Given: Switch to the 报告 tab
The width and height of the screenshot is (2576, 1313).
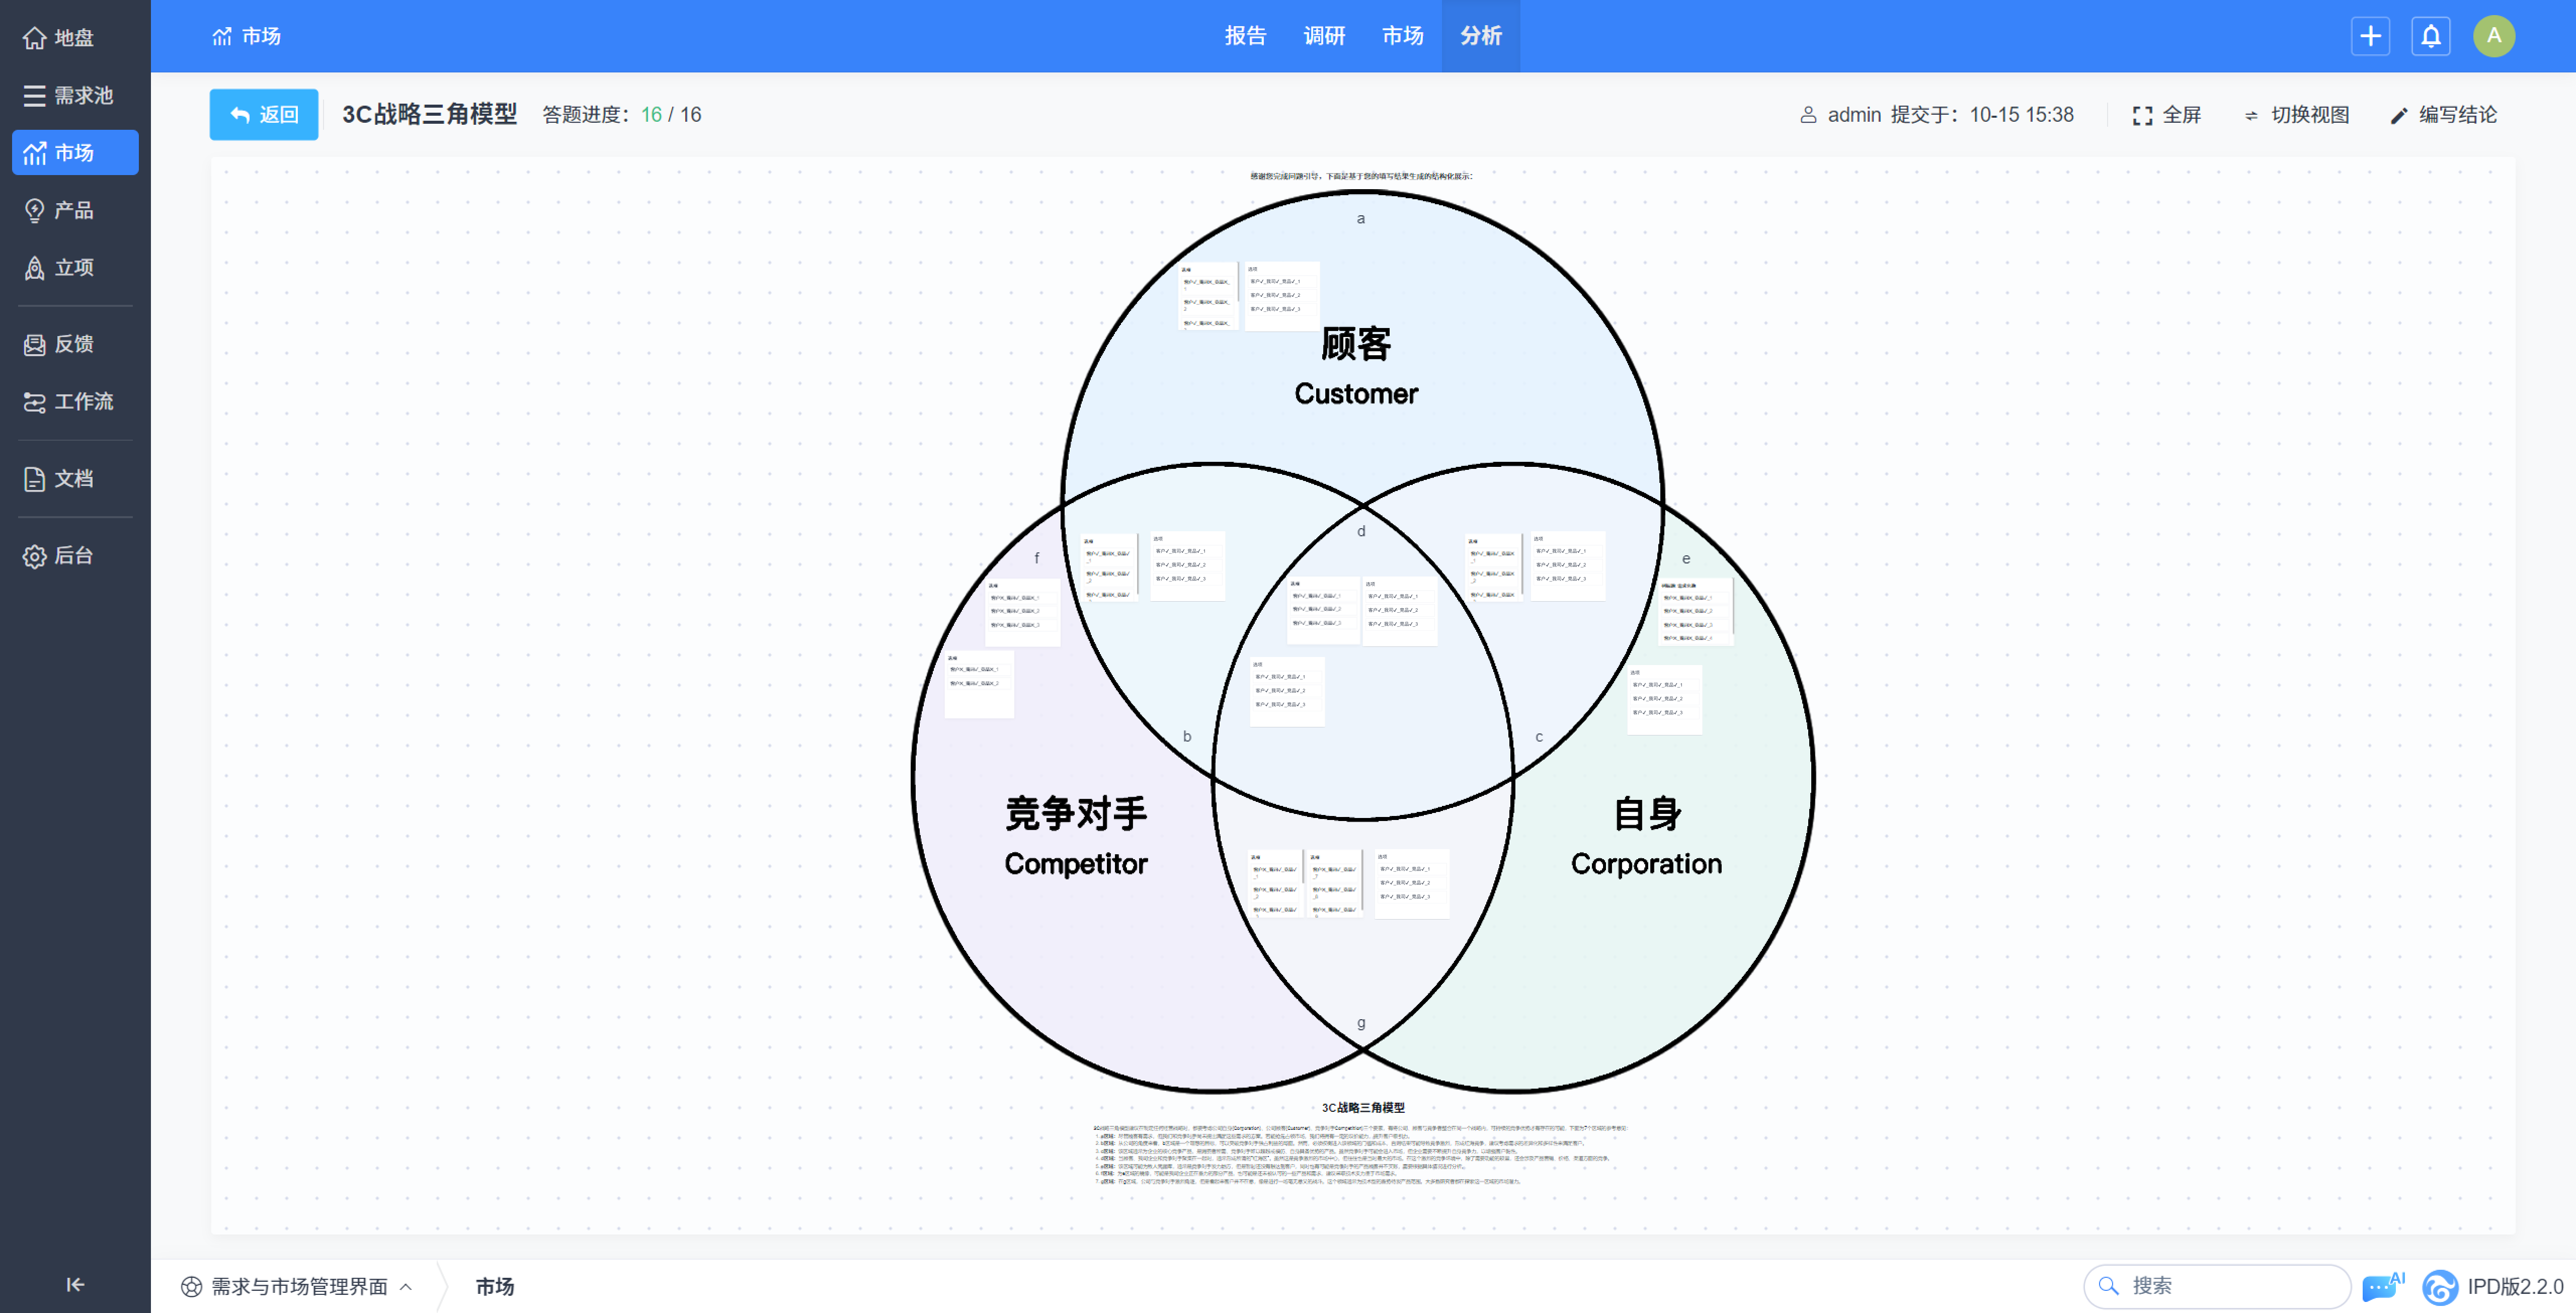Looking at the screenshot, I should pos(1245,36).
